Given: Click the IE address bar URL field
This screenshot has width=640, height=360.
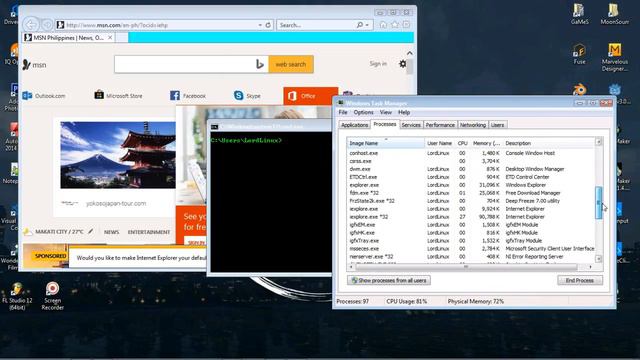Looking at the screenshot, I should point(161,25).
